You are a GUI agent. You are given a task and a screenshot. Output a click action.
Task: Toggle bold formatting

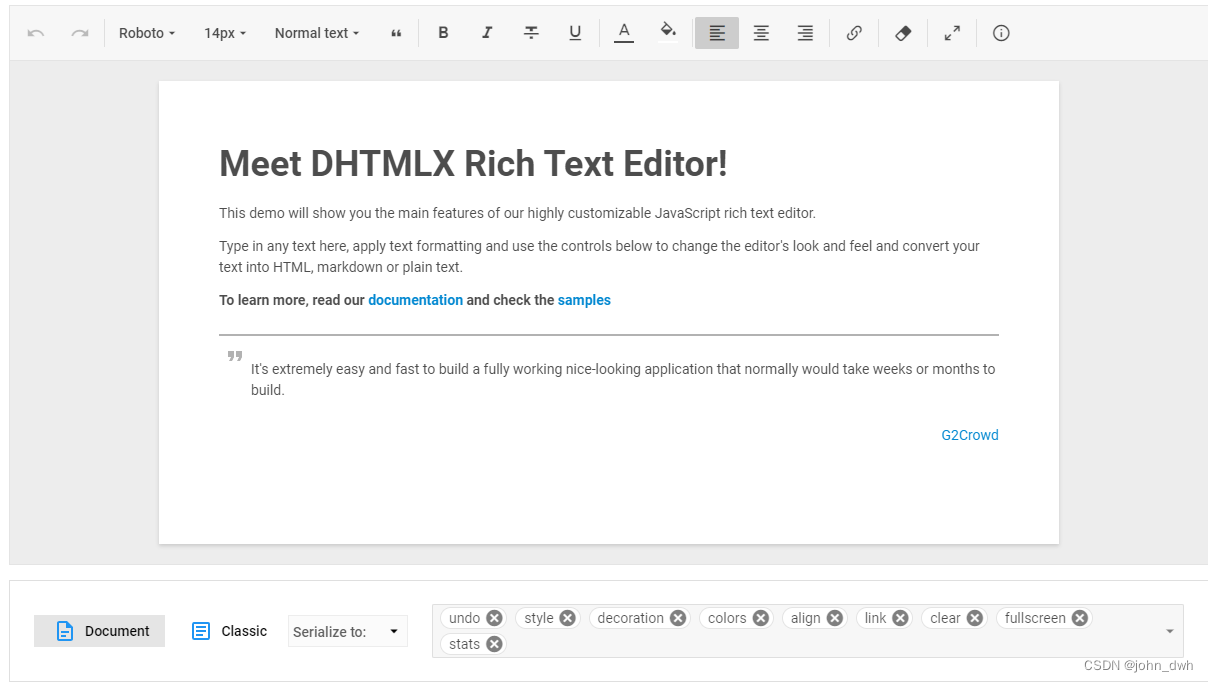[443, 33]
